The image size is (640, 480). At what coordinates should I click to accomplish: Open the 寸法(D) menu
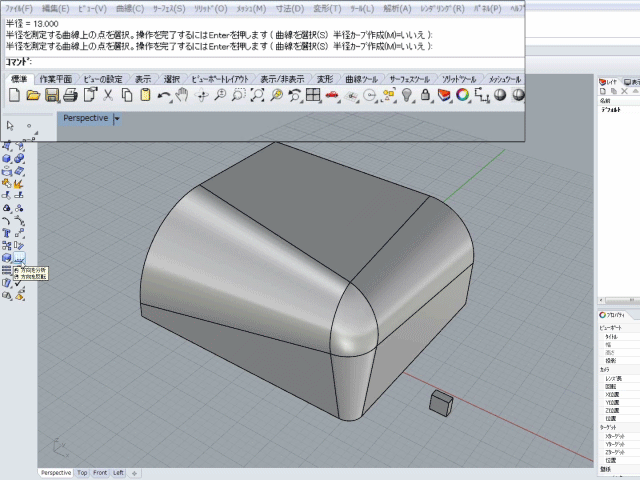coord(290,9)
